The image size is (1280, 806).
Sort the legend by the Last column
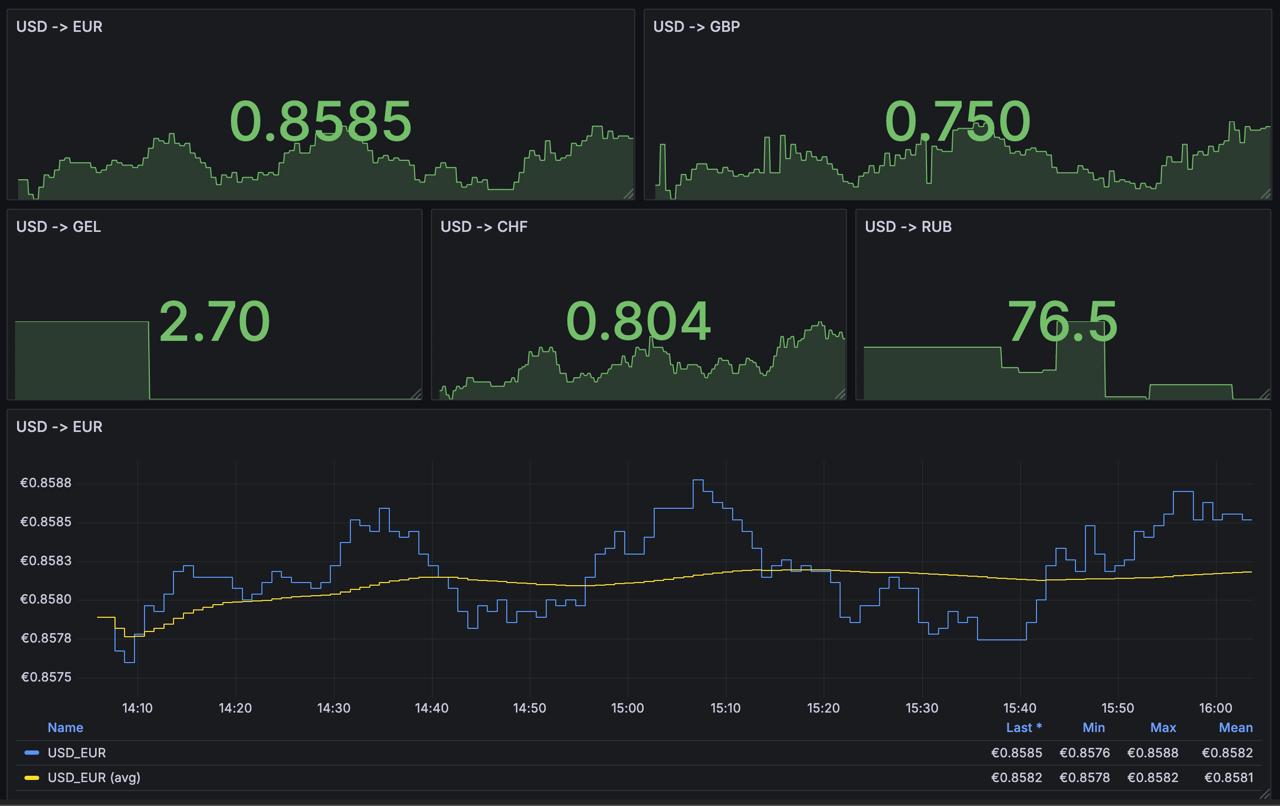point(1023,727)
